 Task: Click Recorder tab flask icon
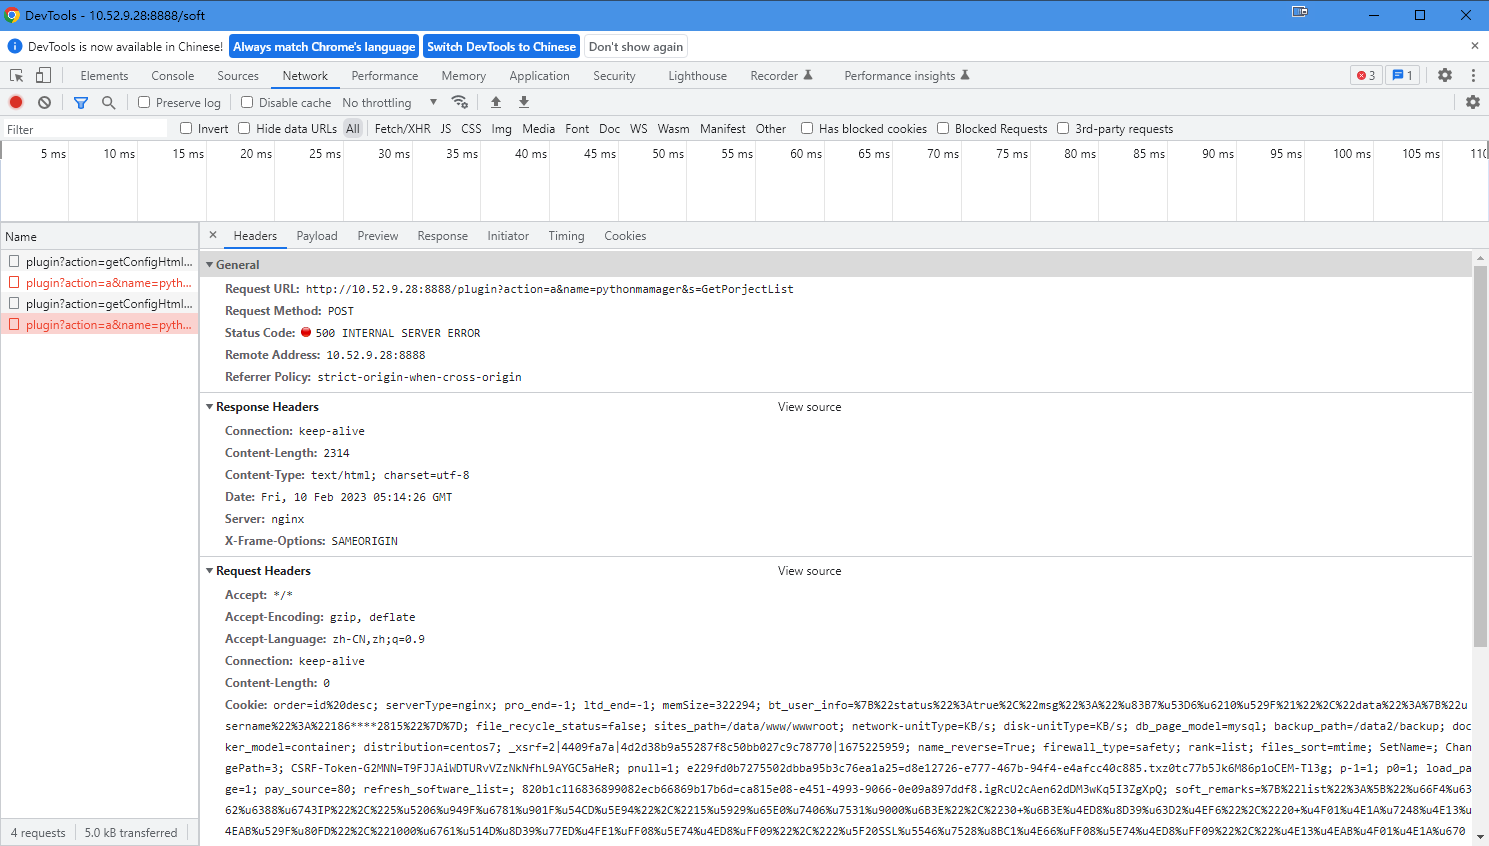[x=808, y=75]
